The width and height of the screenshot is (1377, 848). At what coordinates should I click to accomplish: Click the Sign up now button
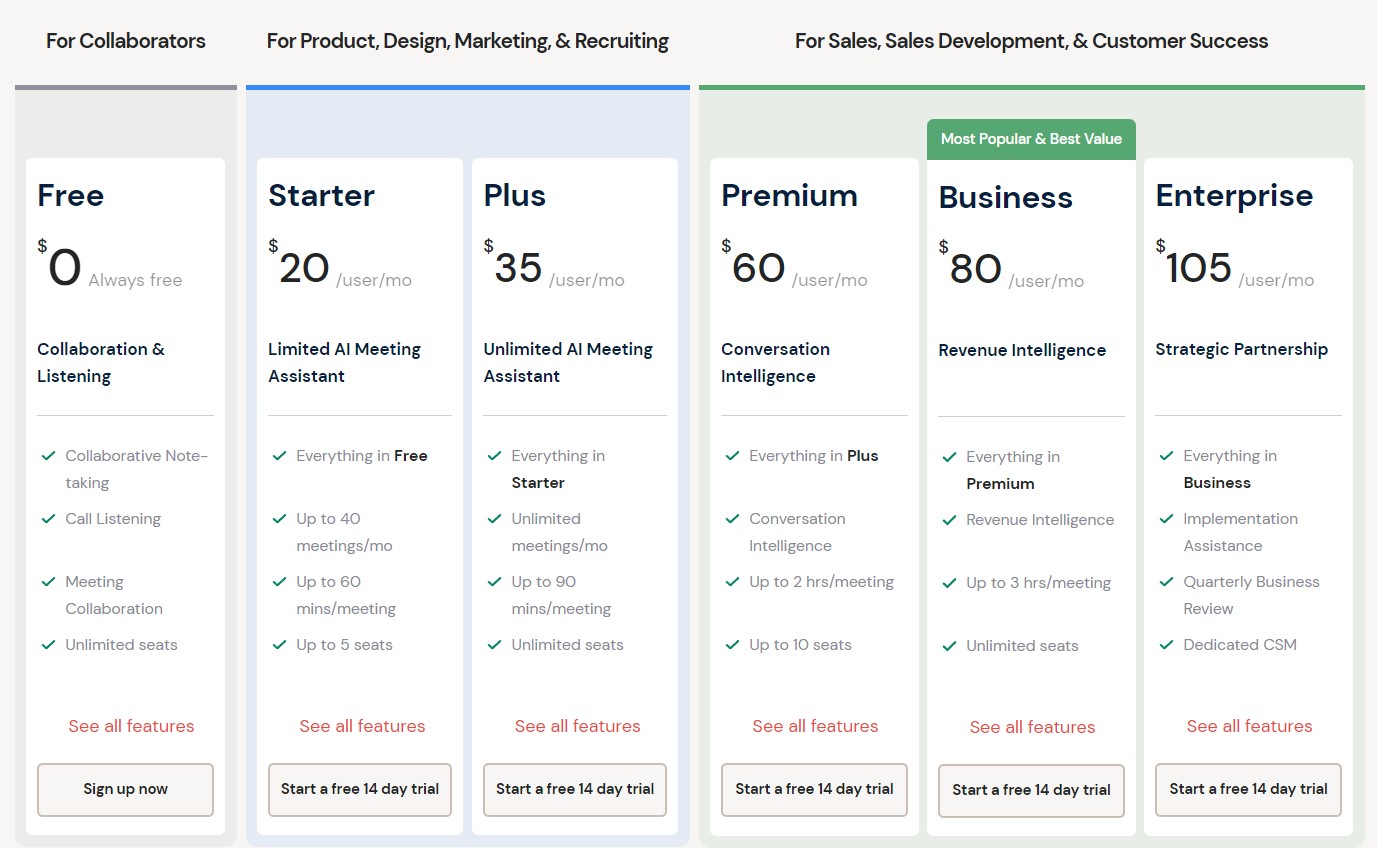tap(125, 789)
